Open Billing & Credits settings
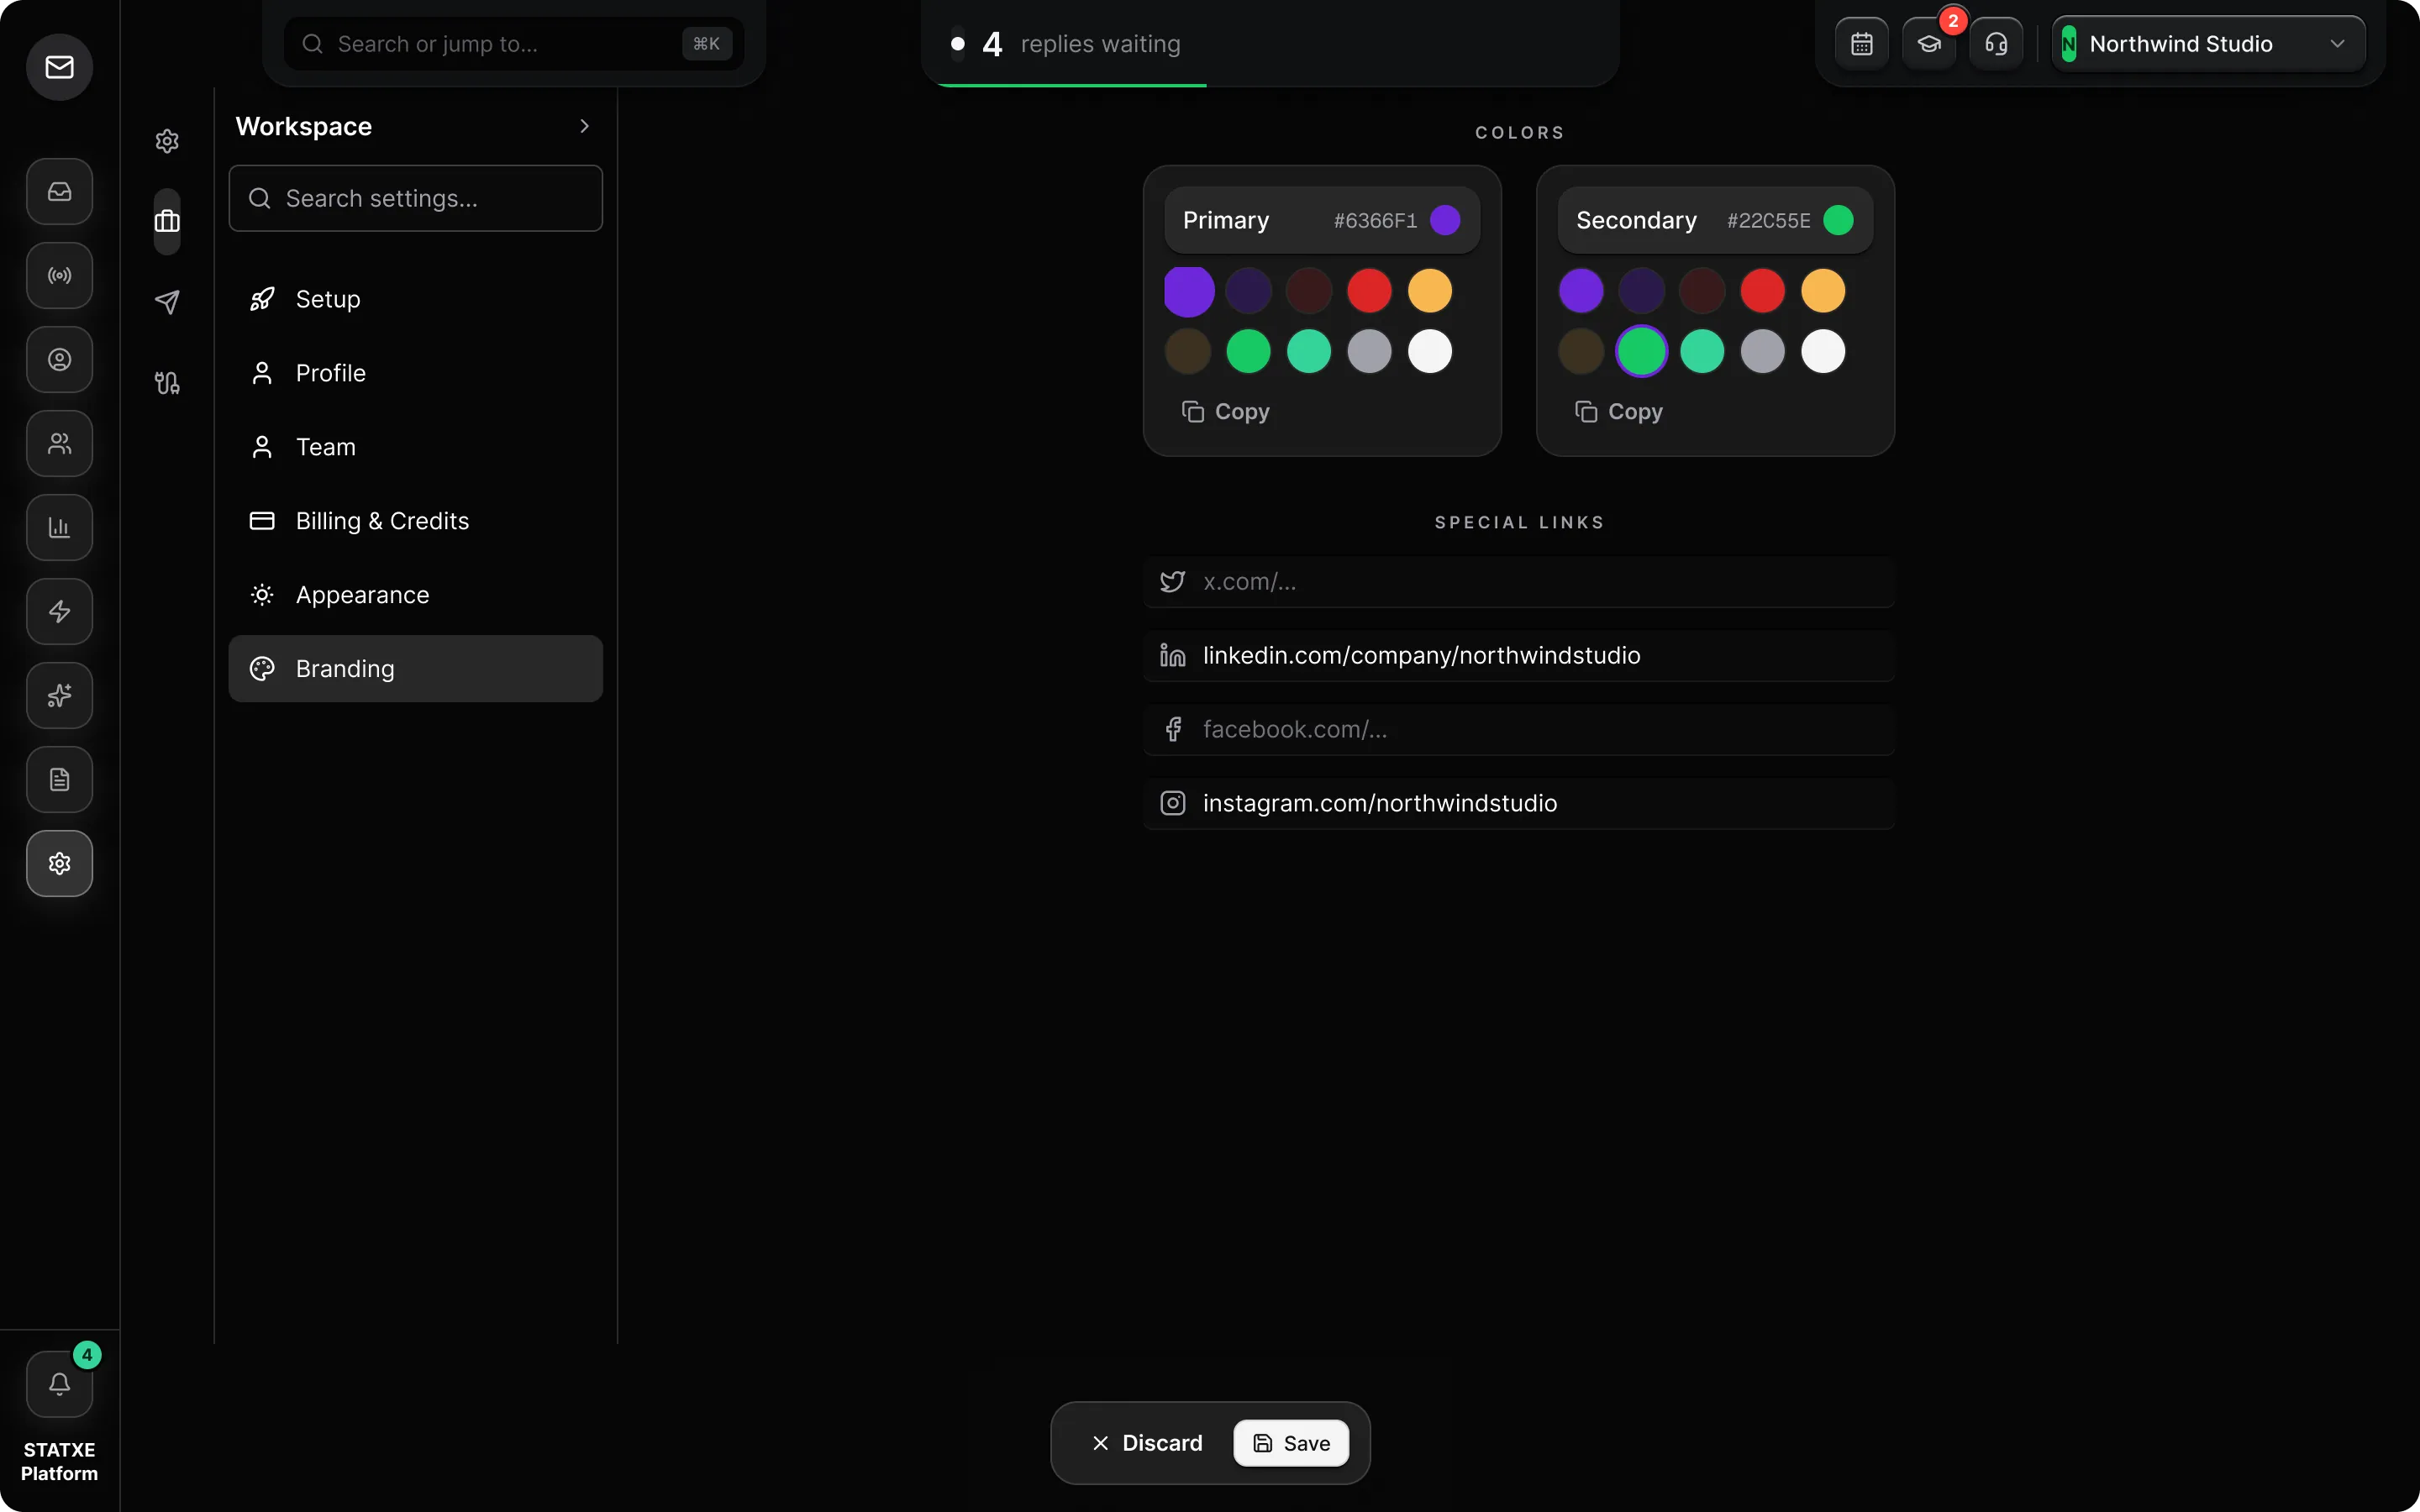 415,521
